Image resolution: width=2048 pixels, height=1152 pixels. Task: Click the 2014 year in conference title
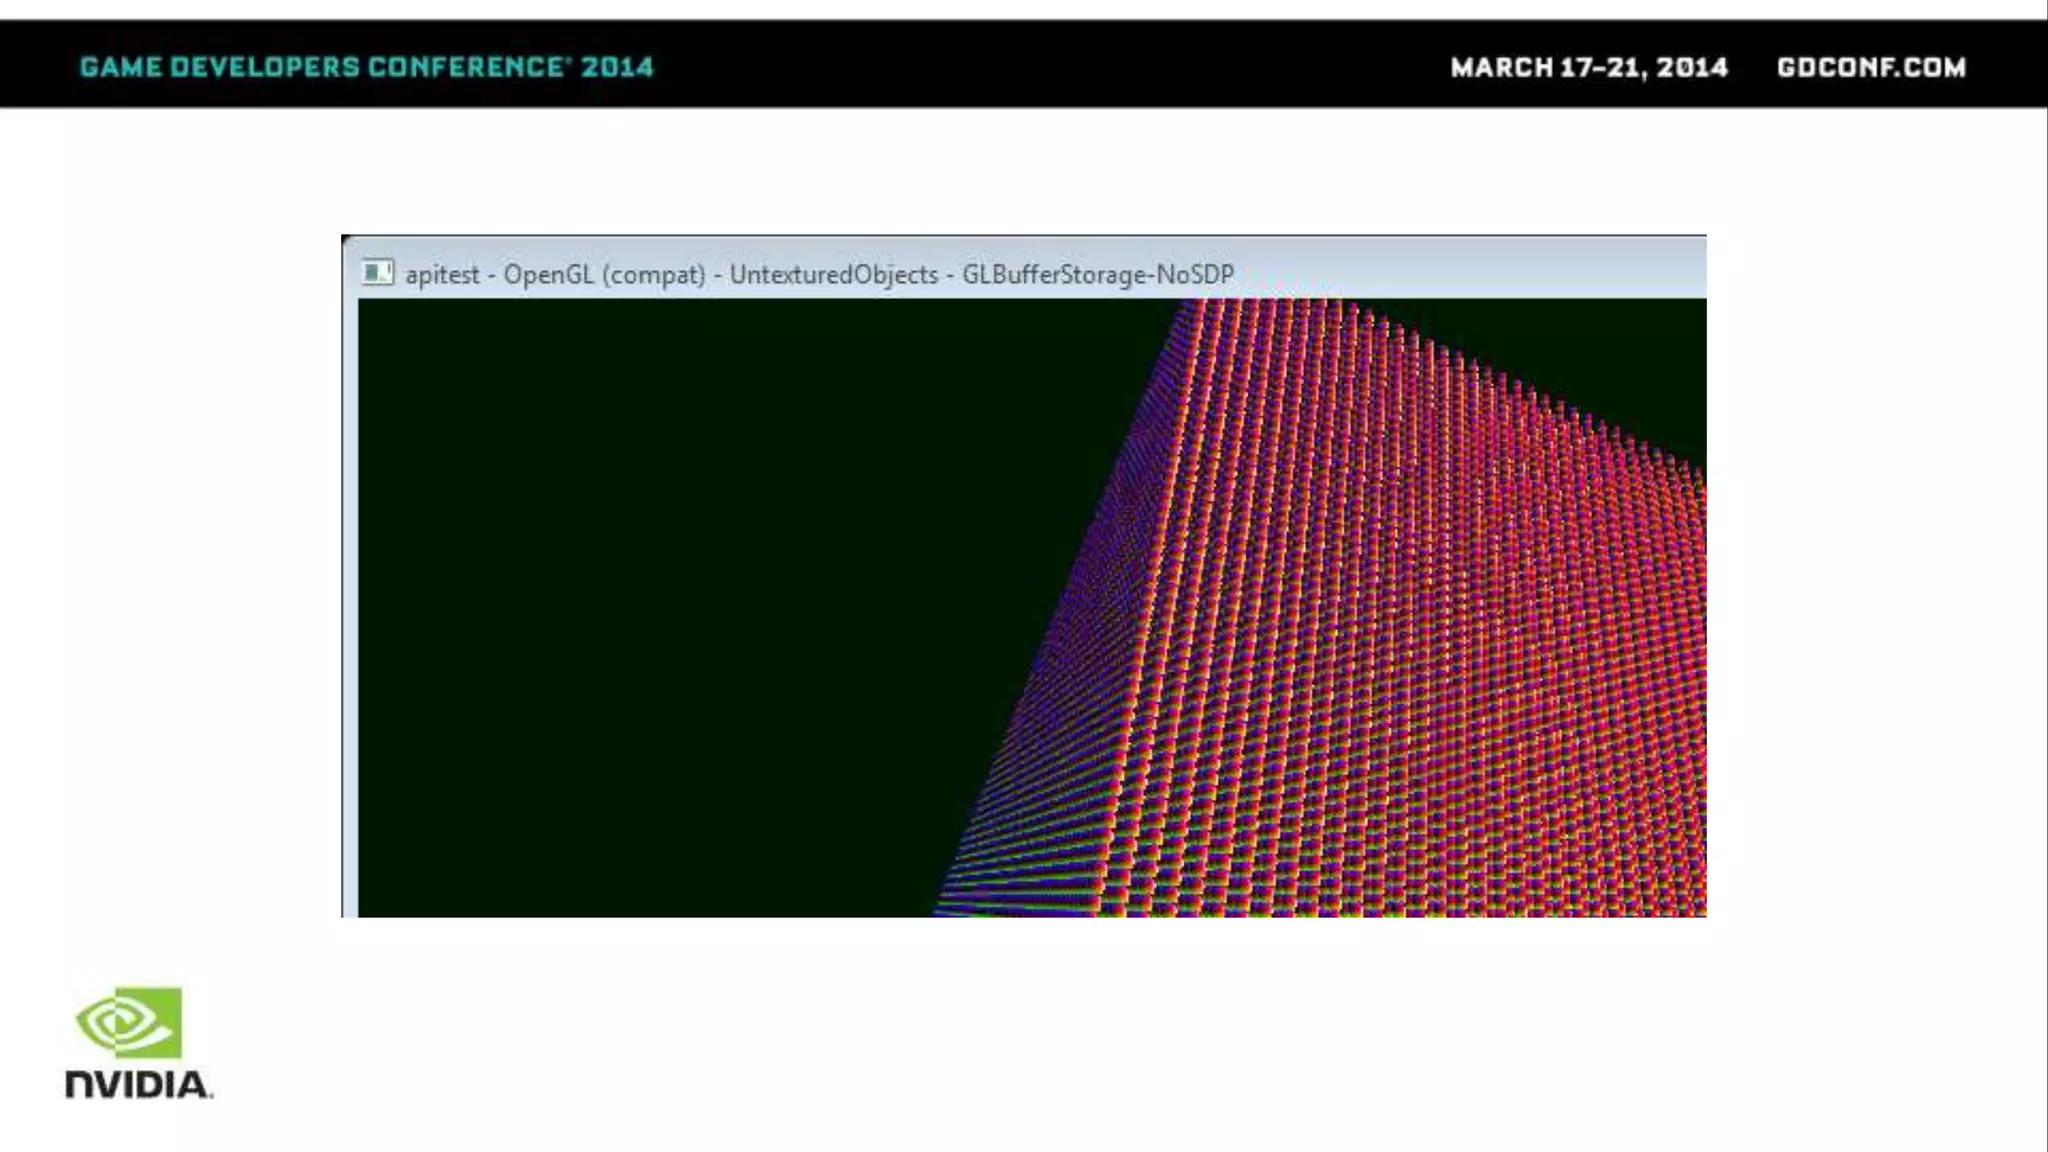click(x=617, y=67)
